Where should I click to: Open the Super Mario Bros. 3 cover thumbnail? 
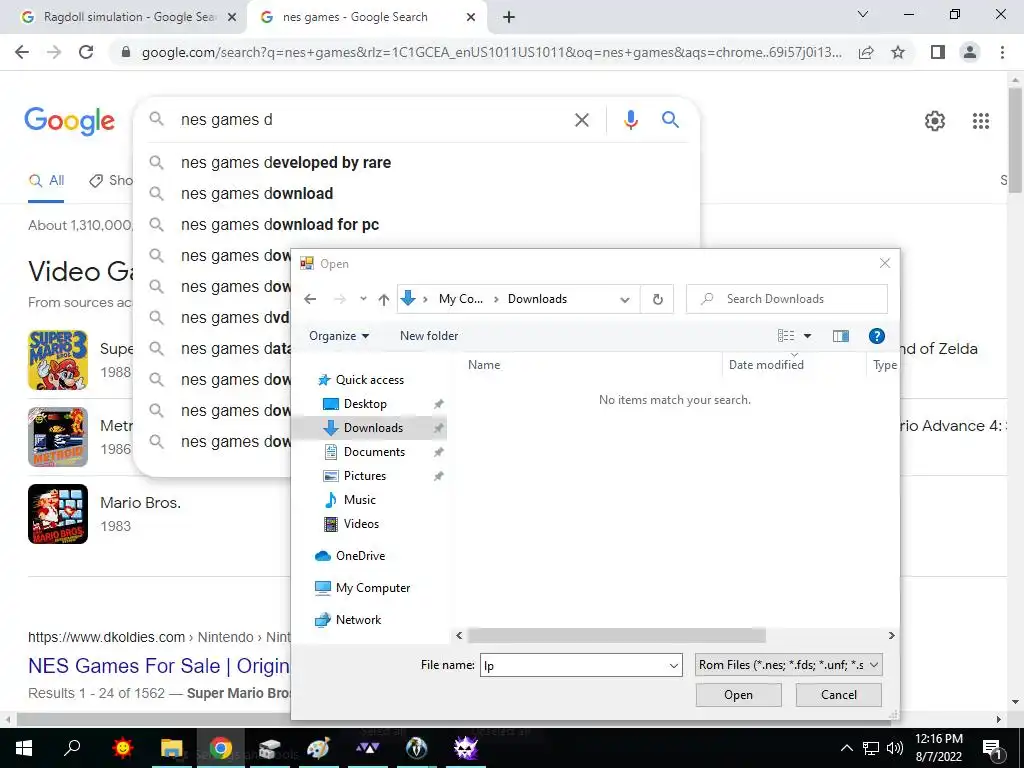point(57,360)
